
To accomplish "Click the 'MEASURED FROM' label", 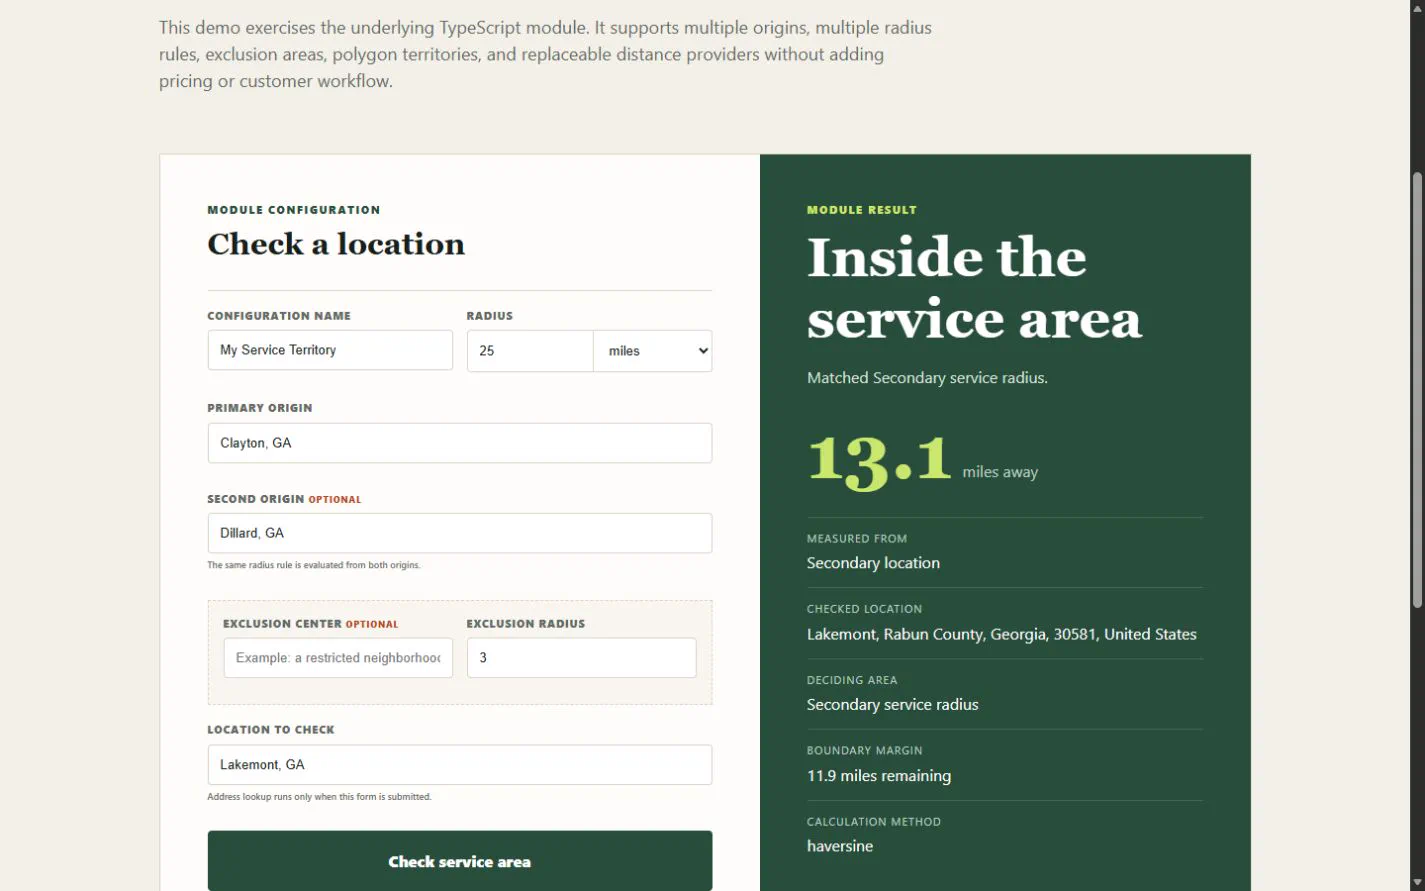I will click(857, 539).
